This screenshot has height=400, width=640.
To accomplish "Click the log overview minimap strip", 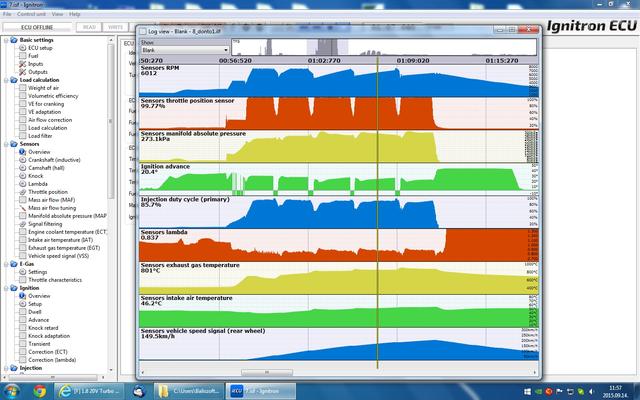I will (384, 47).
